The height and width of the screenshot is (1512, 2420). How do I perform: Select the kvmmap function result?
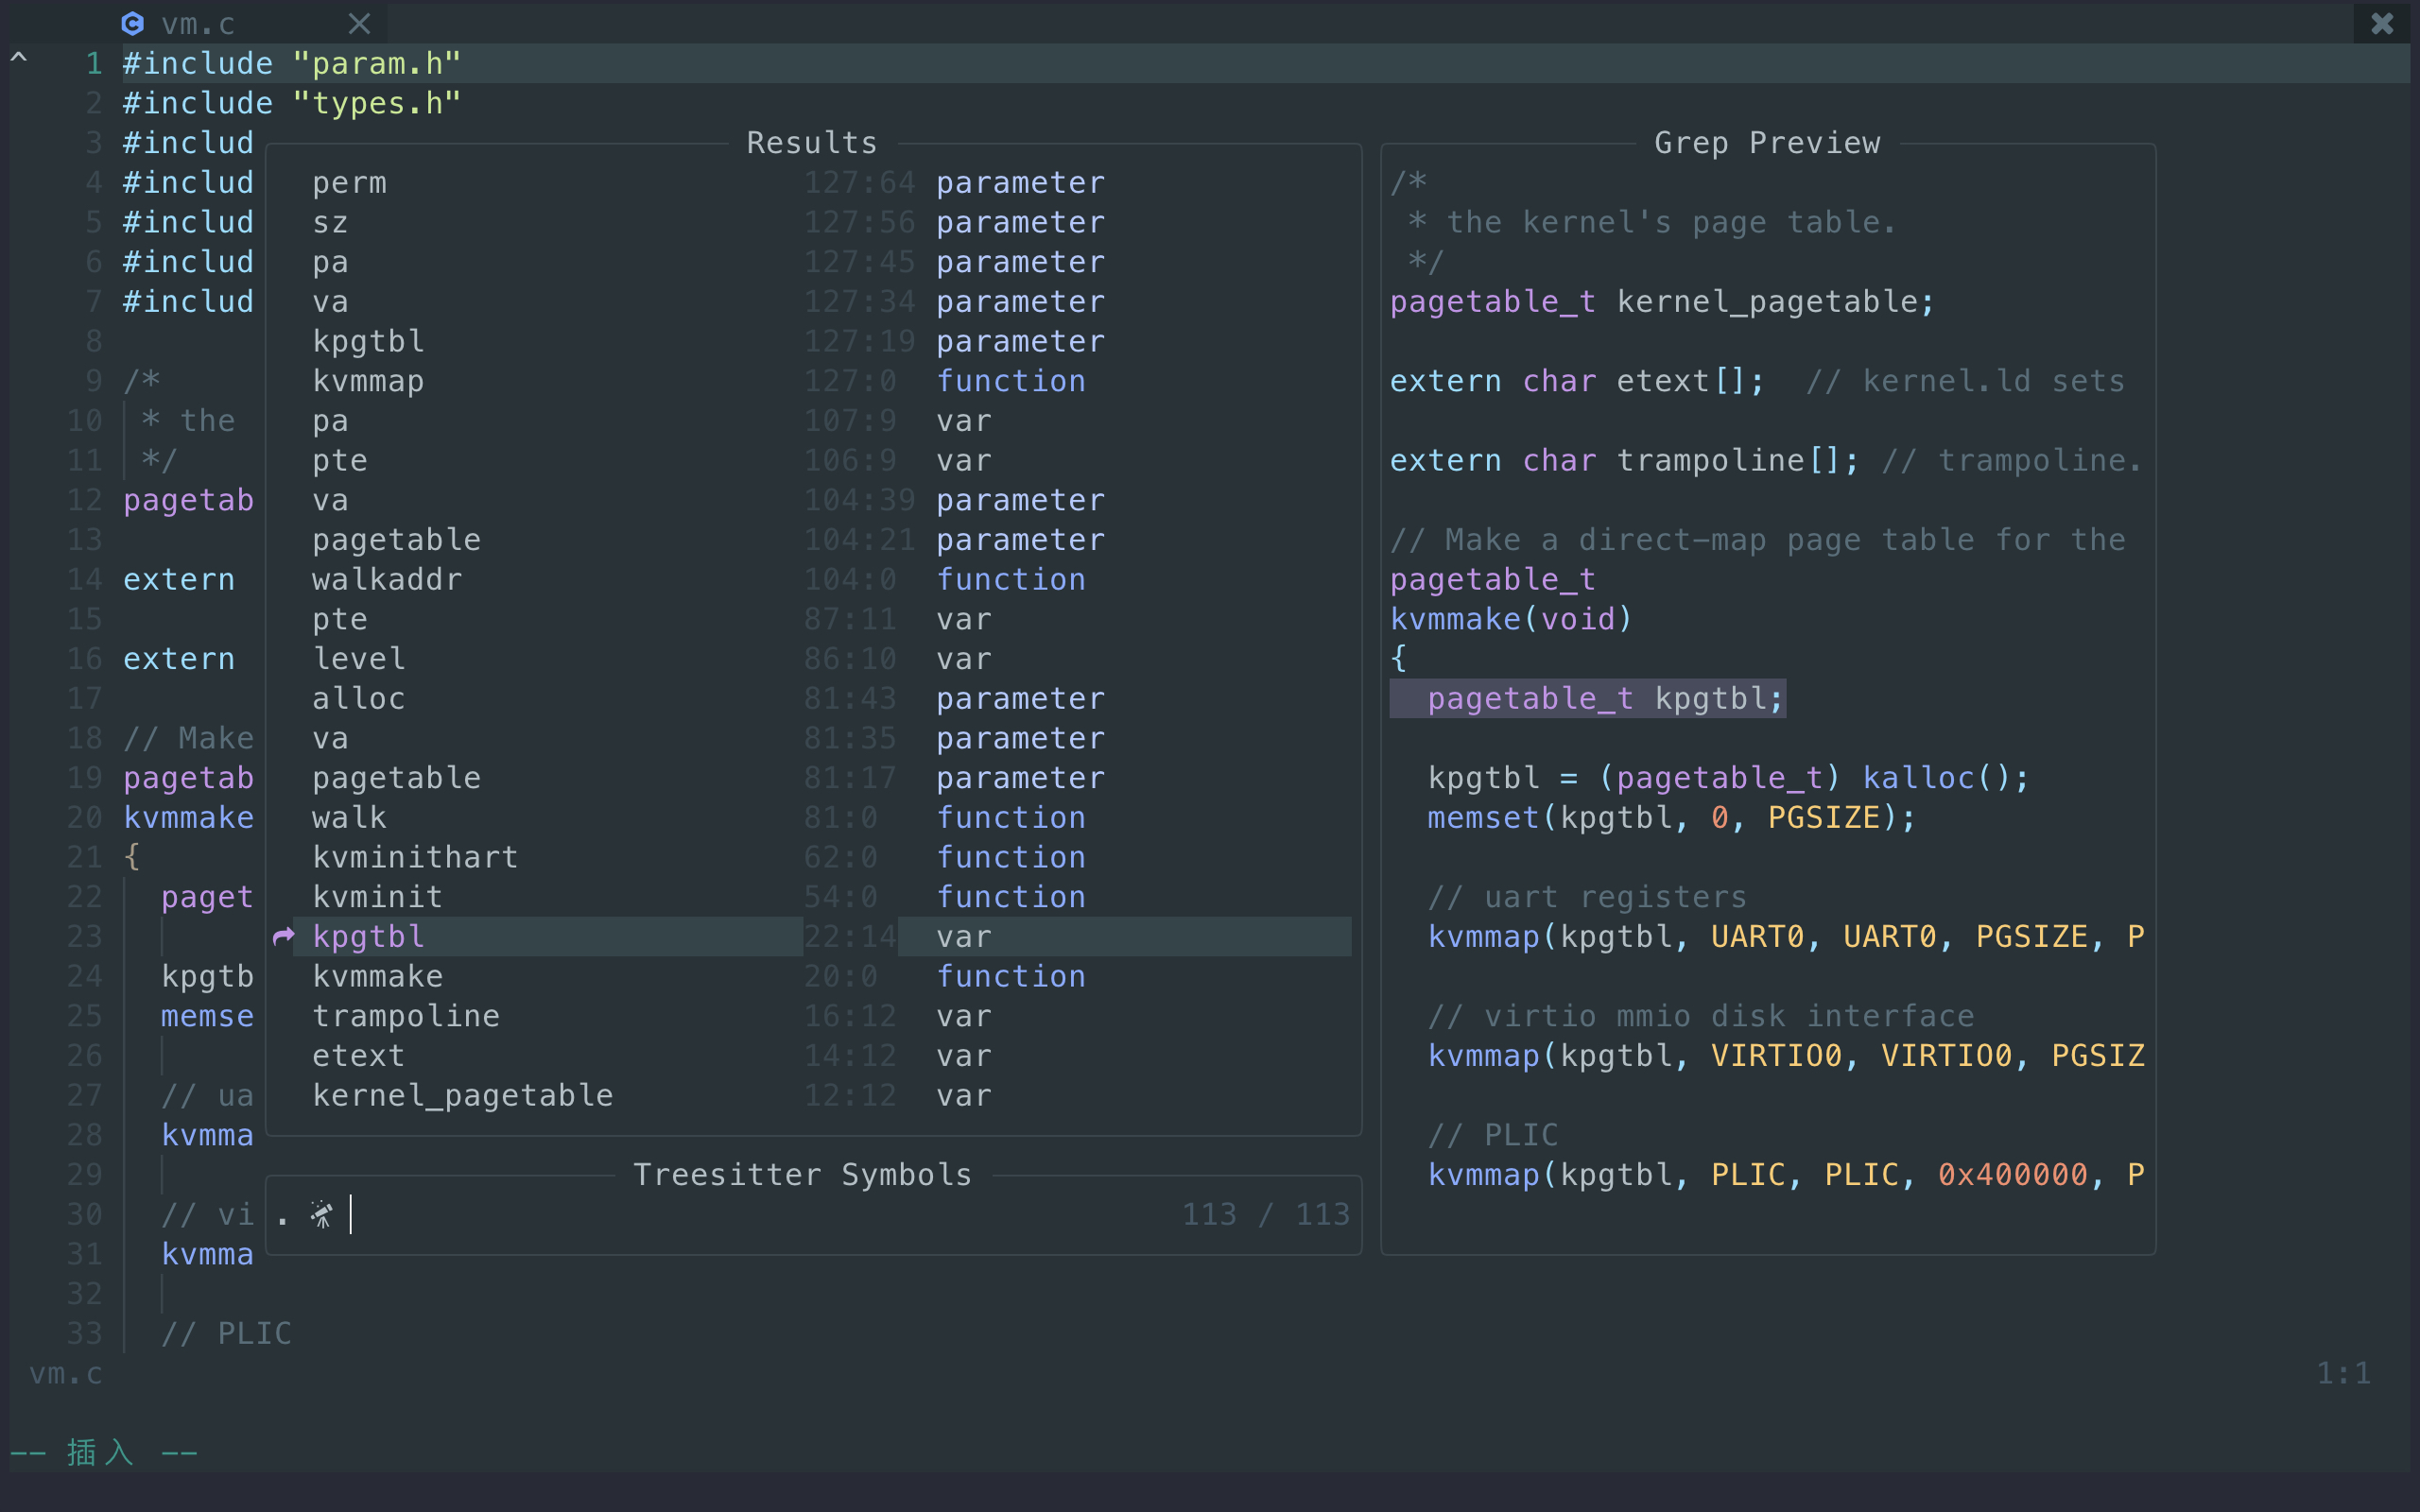point(813,381)
